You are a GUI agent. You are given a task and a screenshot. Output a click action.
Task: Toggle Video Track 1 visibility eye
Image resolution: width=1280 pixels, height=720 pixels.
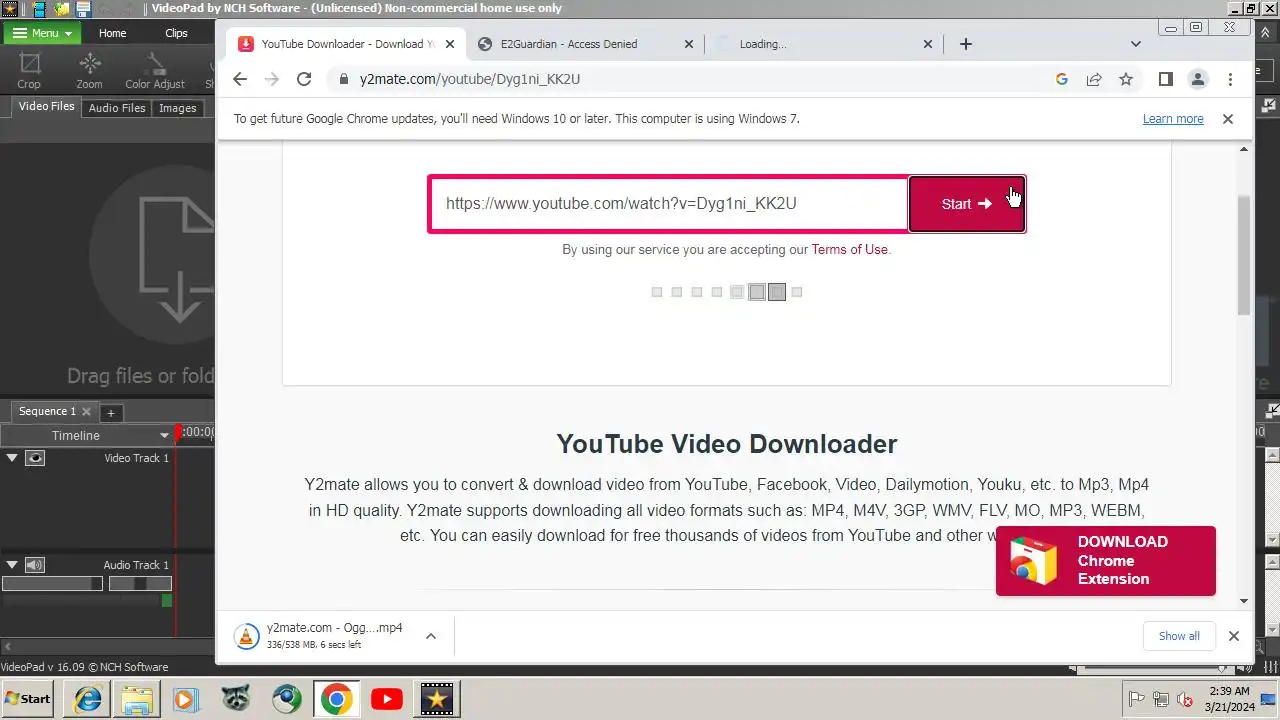point(35,458)
